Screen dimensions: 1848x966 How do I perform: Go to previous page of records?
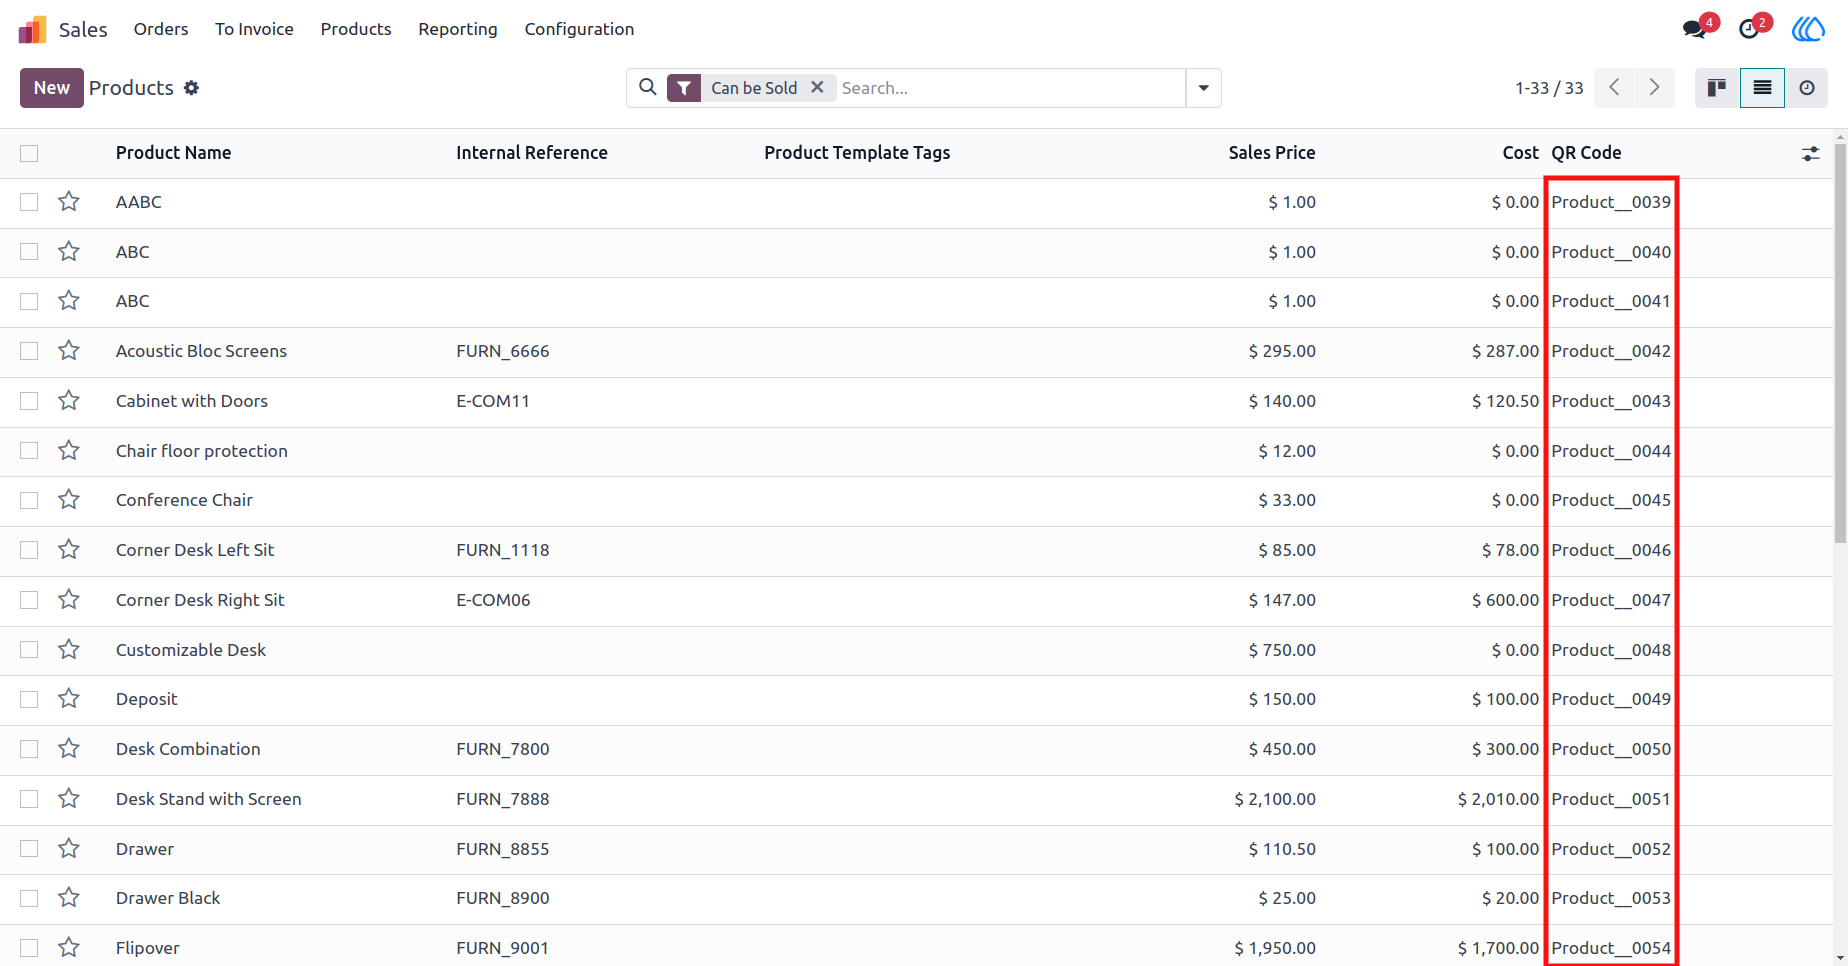pyautogui.click(x=1615, y=88)
